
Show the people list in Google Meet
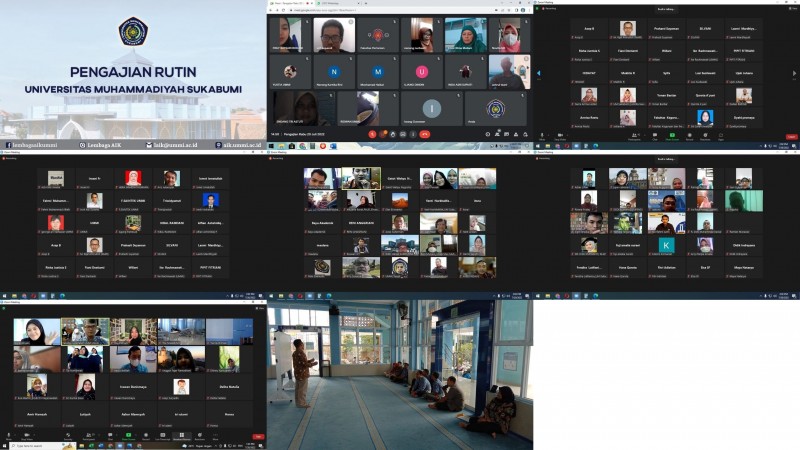(x=497, y=134)
